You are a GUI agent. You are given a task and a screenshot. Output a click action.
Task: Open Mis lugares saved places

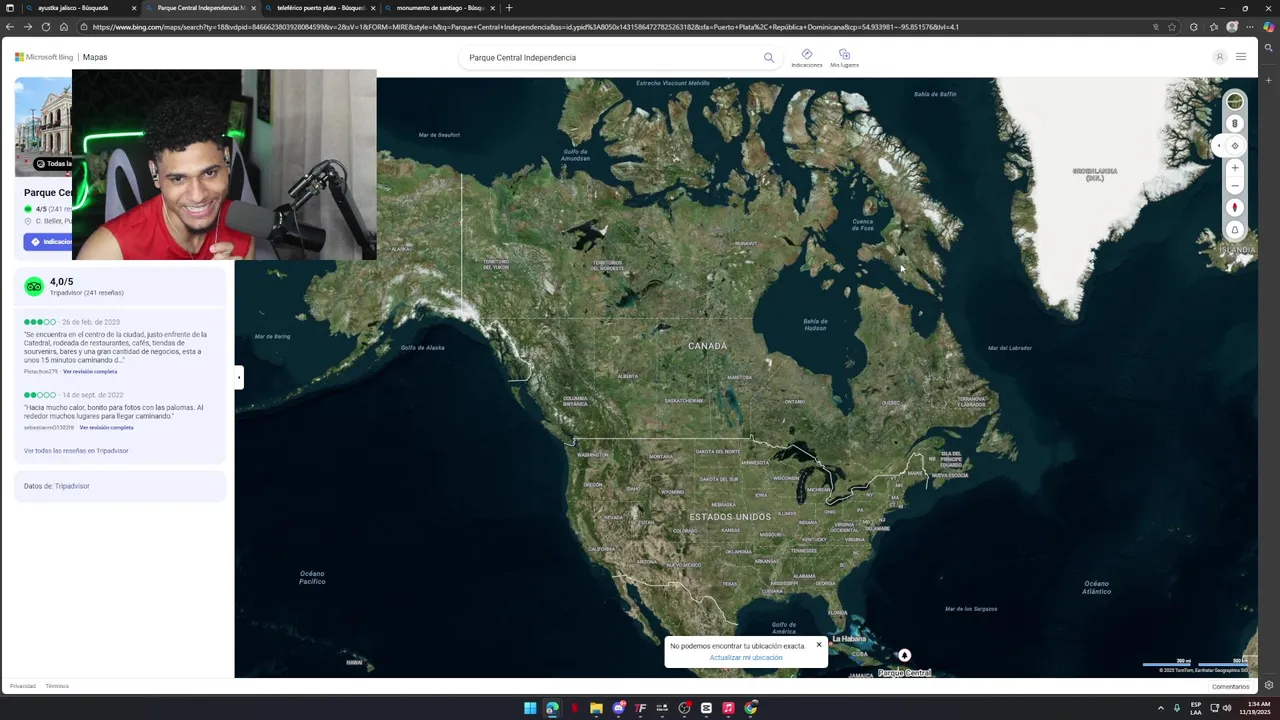click(x=844, y=58)
